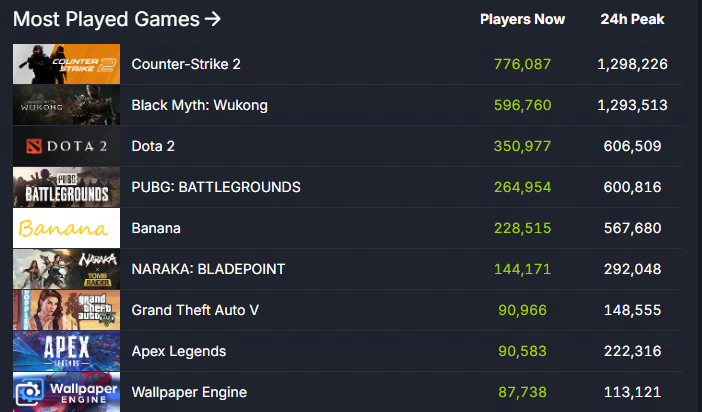
Task: Click the arrow beside Most Played Games
Action: [213, 19]
